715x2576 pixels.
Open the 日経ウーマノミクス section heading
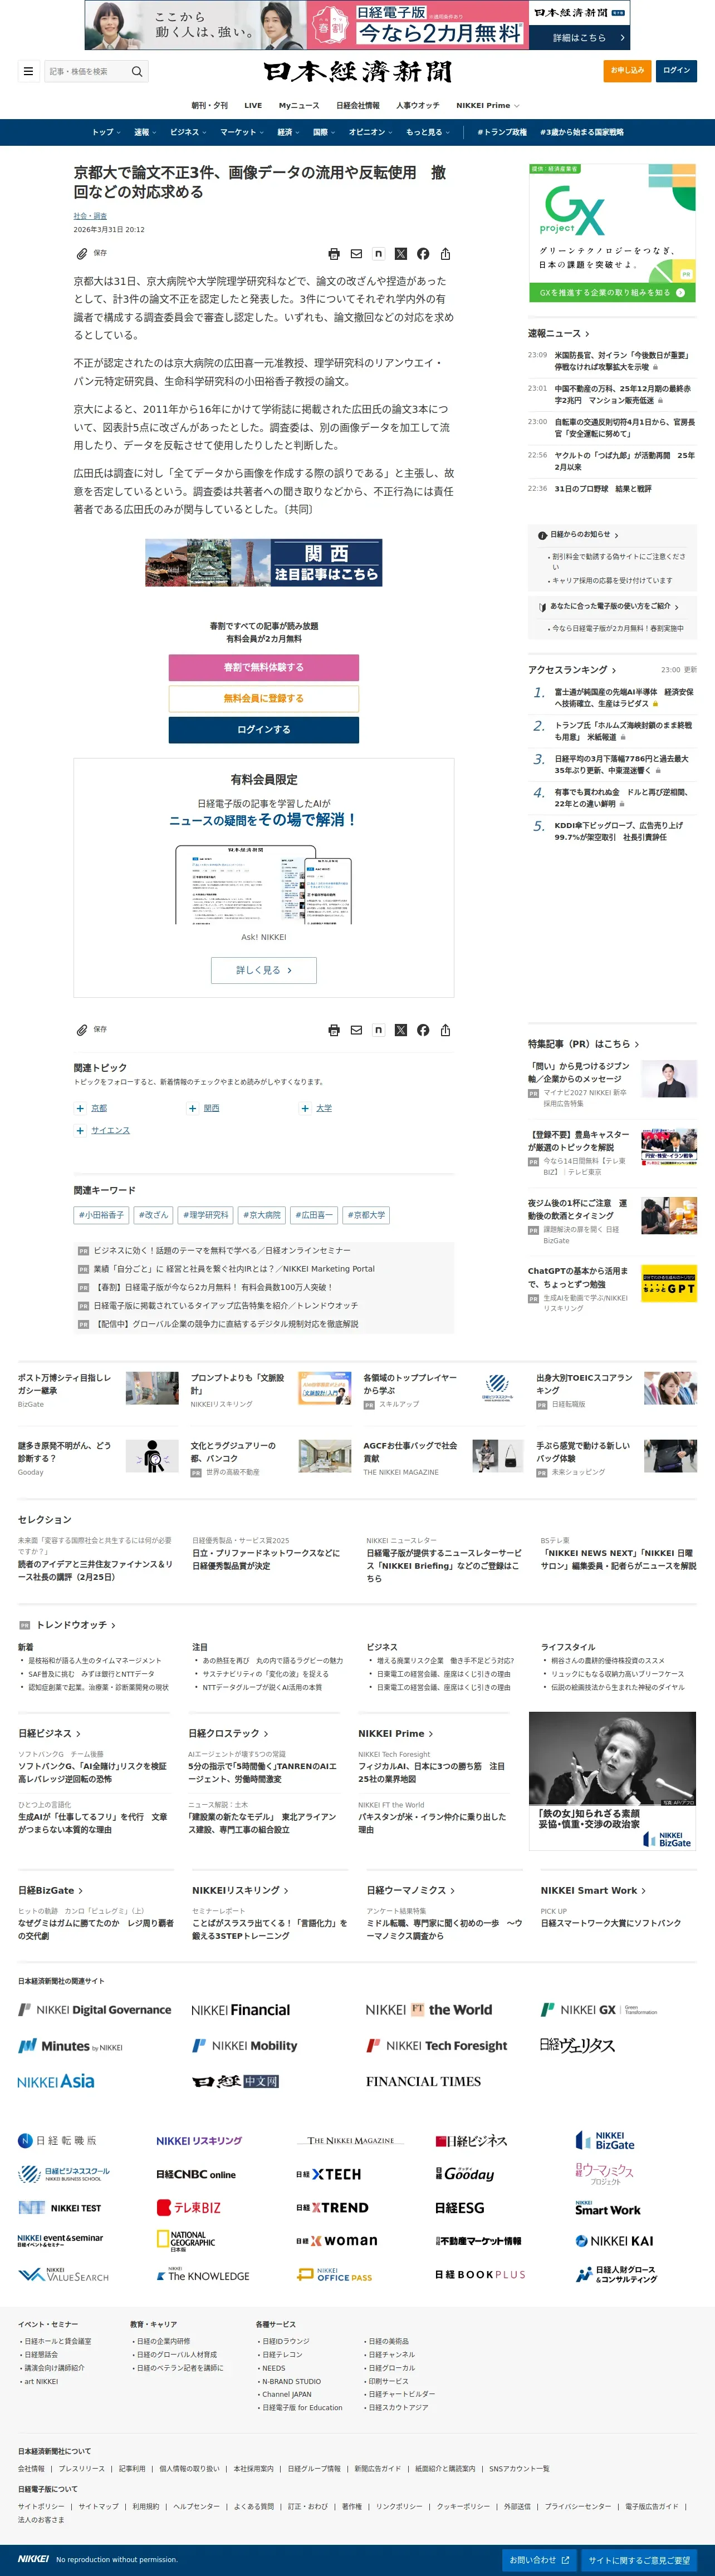click(411, 1890)
